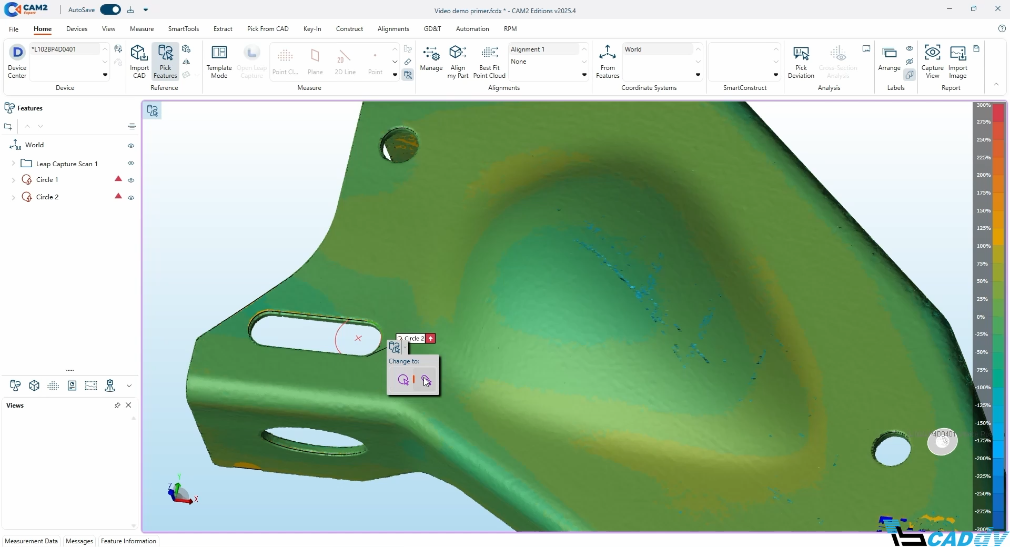The image size is (1010, 547).
Task: Click the save icon in the title bar
Action: click(x=131, y=10)
